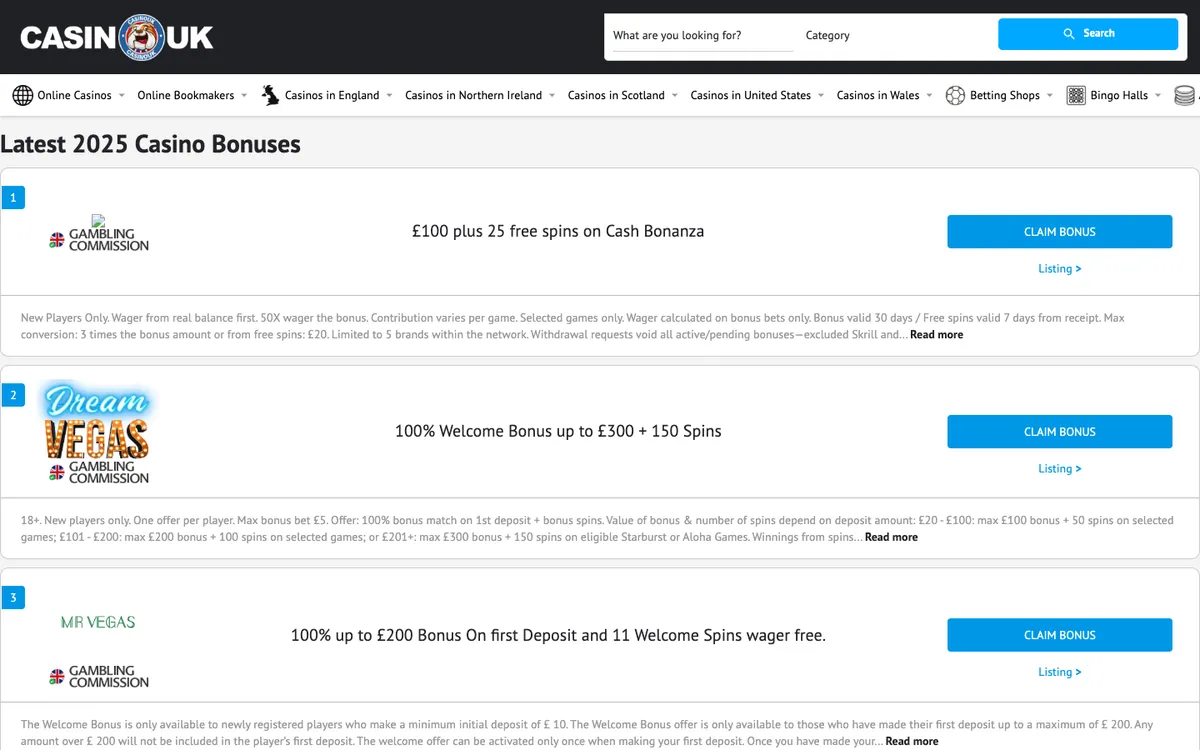Click '100% up to £200 Bonus On first Deposit' title
Image resolution: width=1200 pixels, height=750 pixels.
558,635
